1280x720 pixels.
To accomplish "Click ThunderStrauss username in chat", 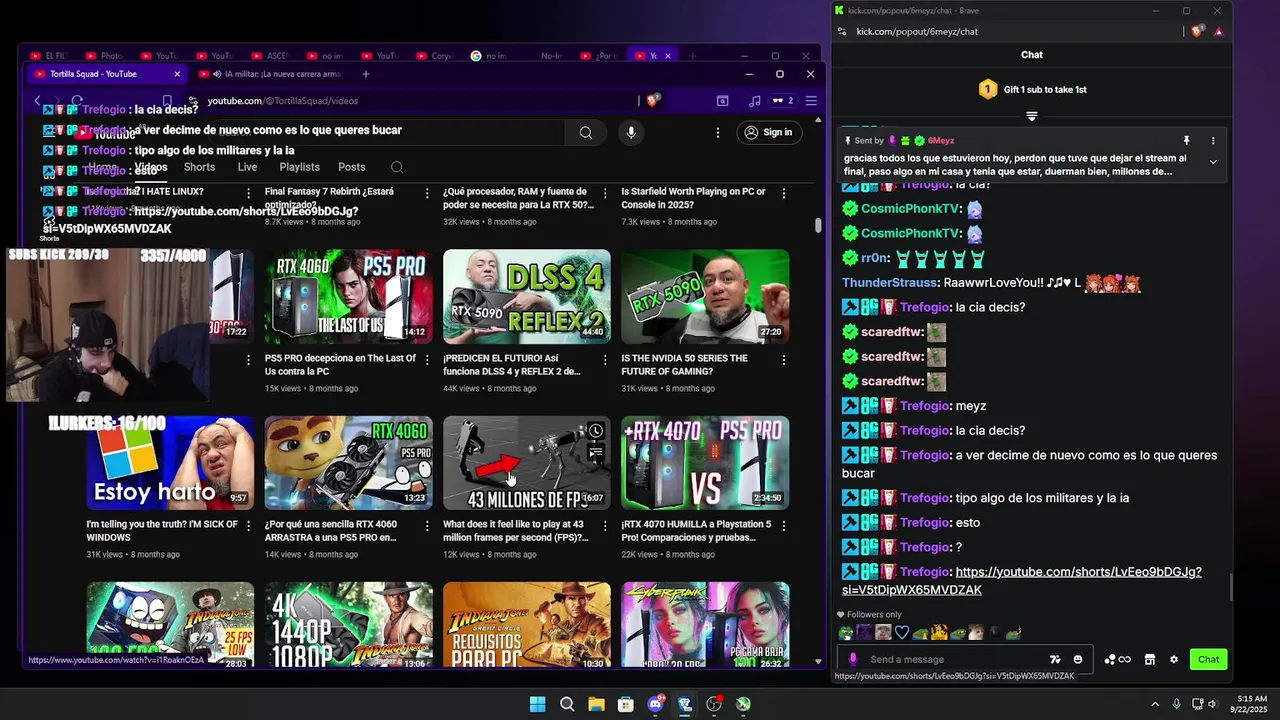I will pyautogui.click(x=888, y=283).
